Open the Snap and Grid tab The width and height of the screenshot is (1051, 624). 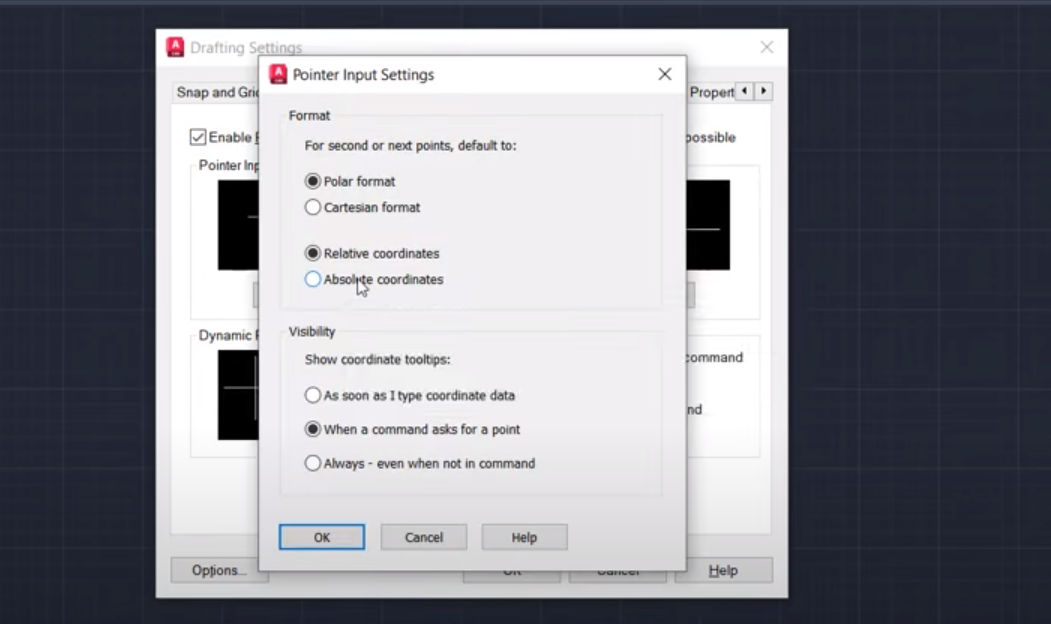coord(217,92)
